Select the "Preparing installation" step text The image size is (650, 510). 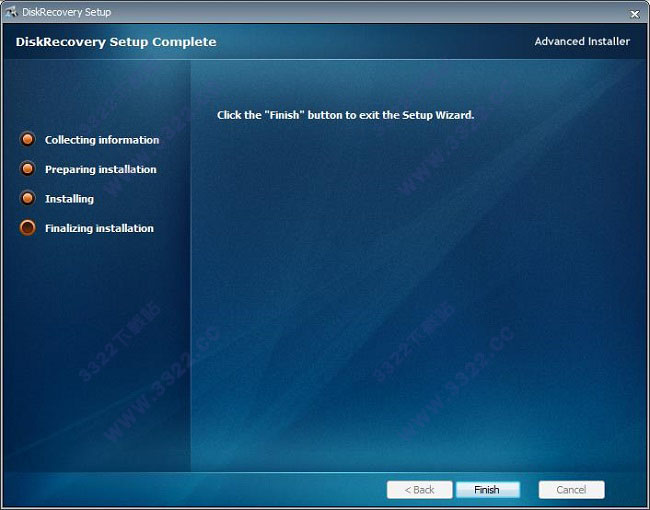click(x=101, y=169)
